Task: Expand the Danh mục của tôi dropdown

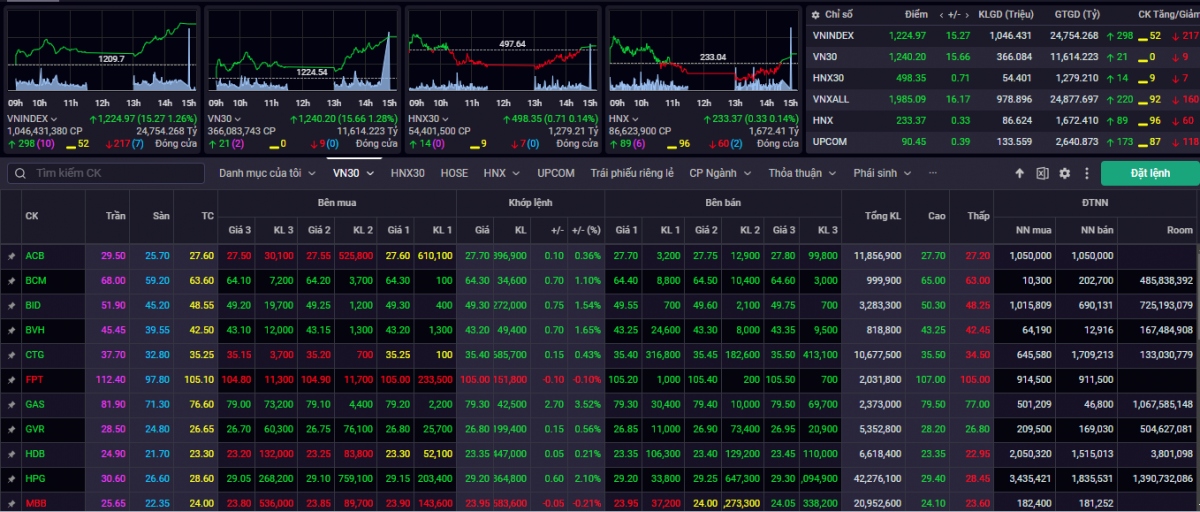Action: (266, 173)
